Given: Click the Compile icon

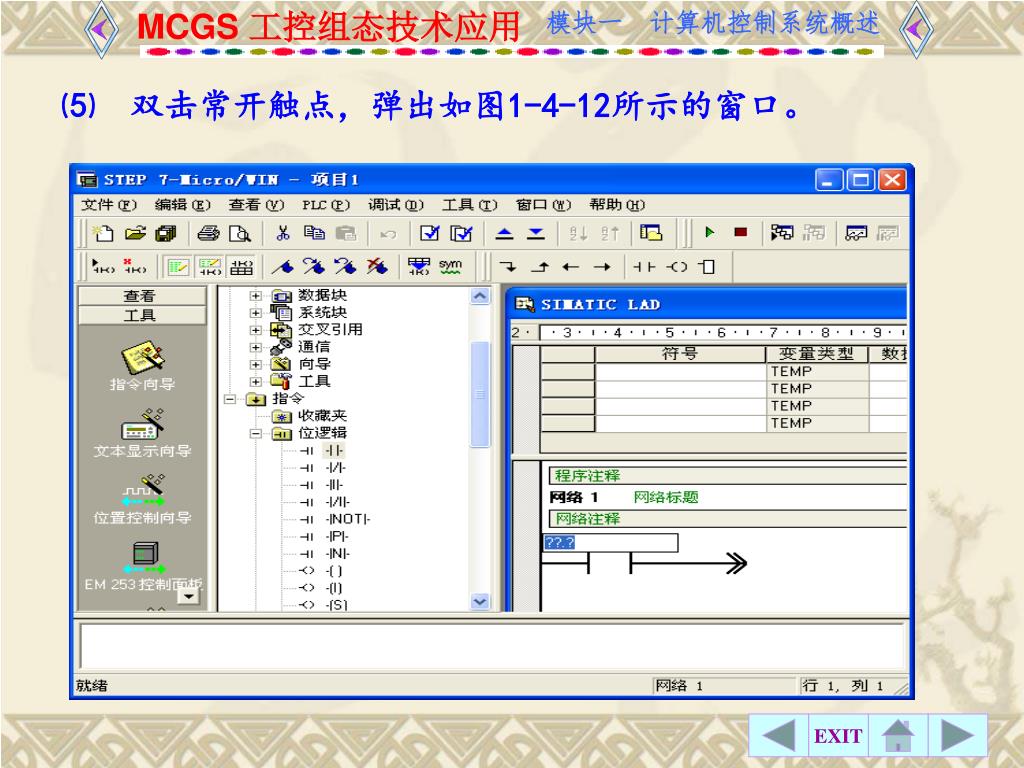Looking at the screenshot, I should [430, 232].
